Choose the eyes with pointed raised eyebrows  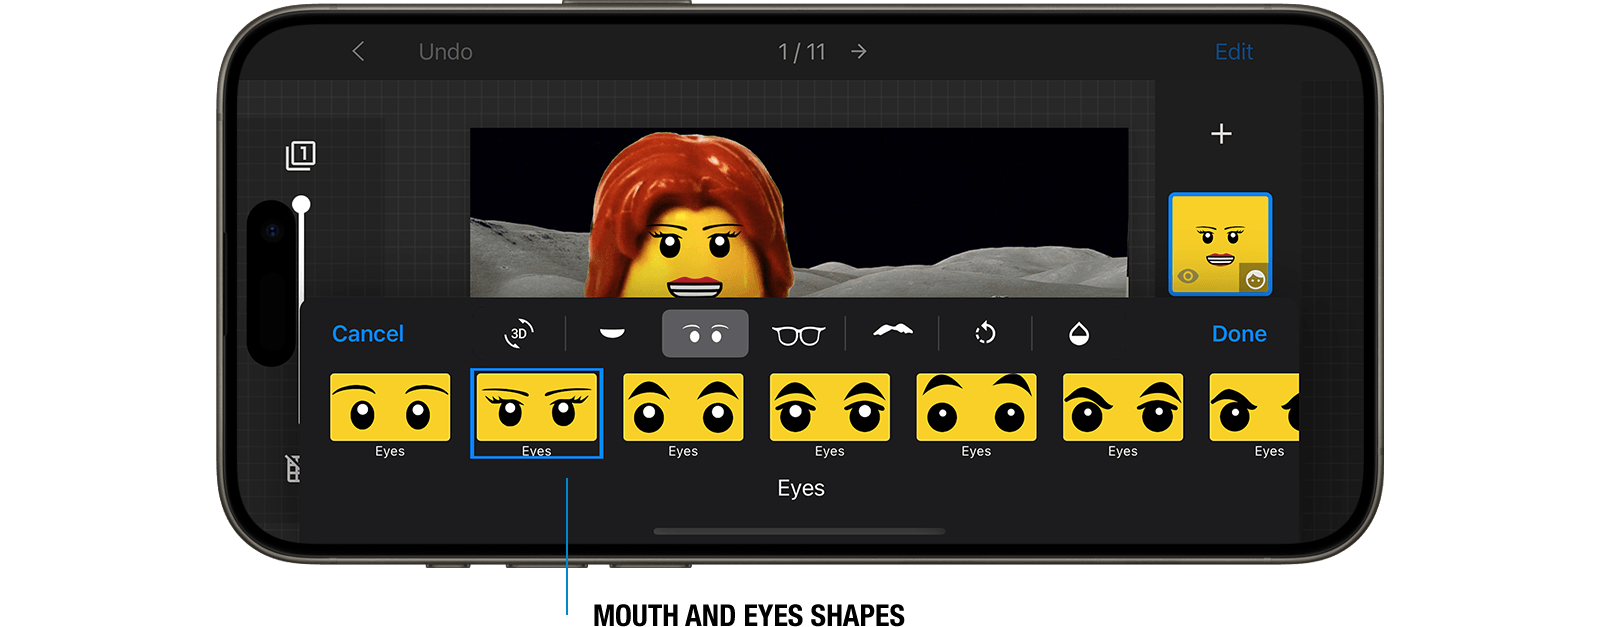976,407
